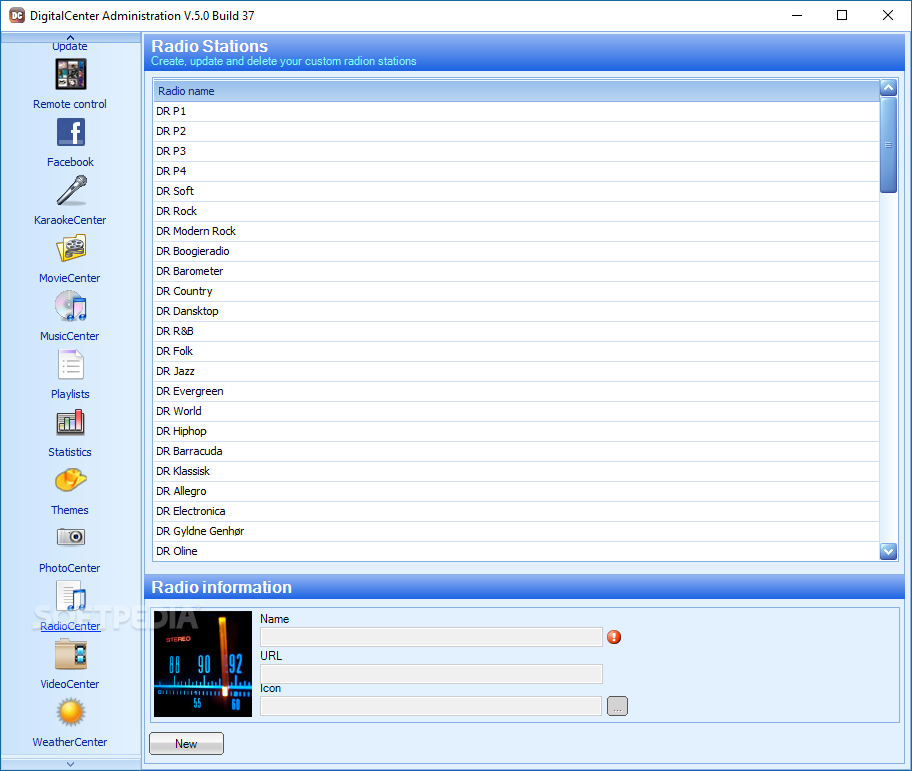Select the DR P3 station row
The image size is (912, 771).
click(516, 151)
